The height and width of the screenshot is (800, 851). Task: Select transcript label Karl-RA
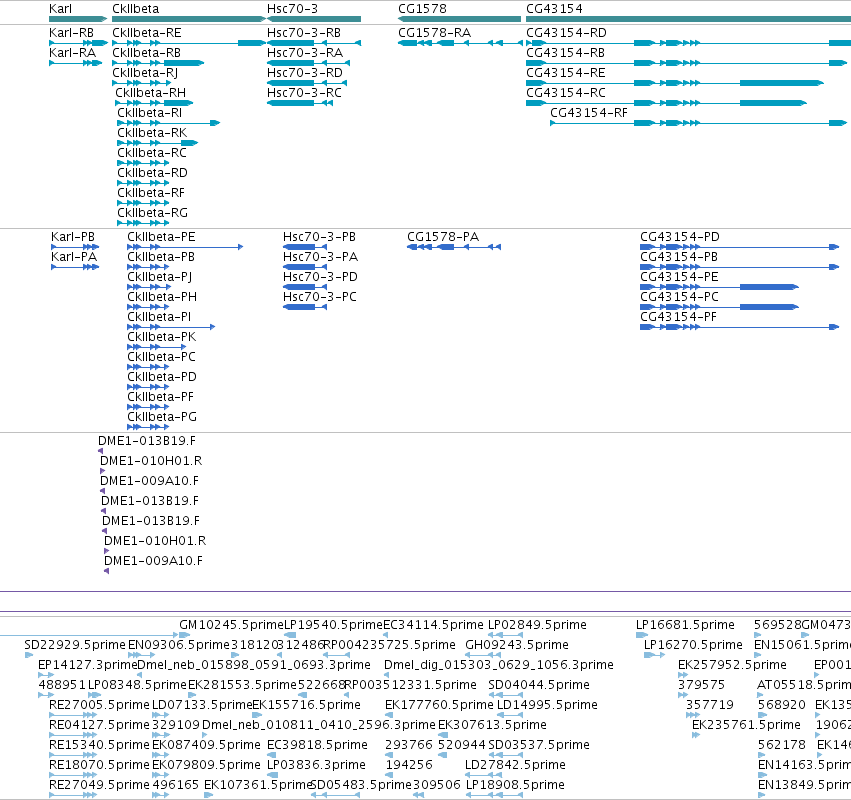[72, 53]
